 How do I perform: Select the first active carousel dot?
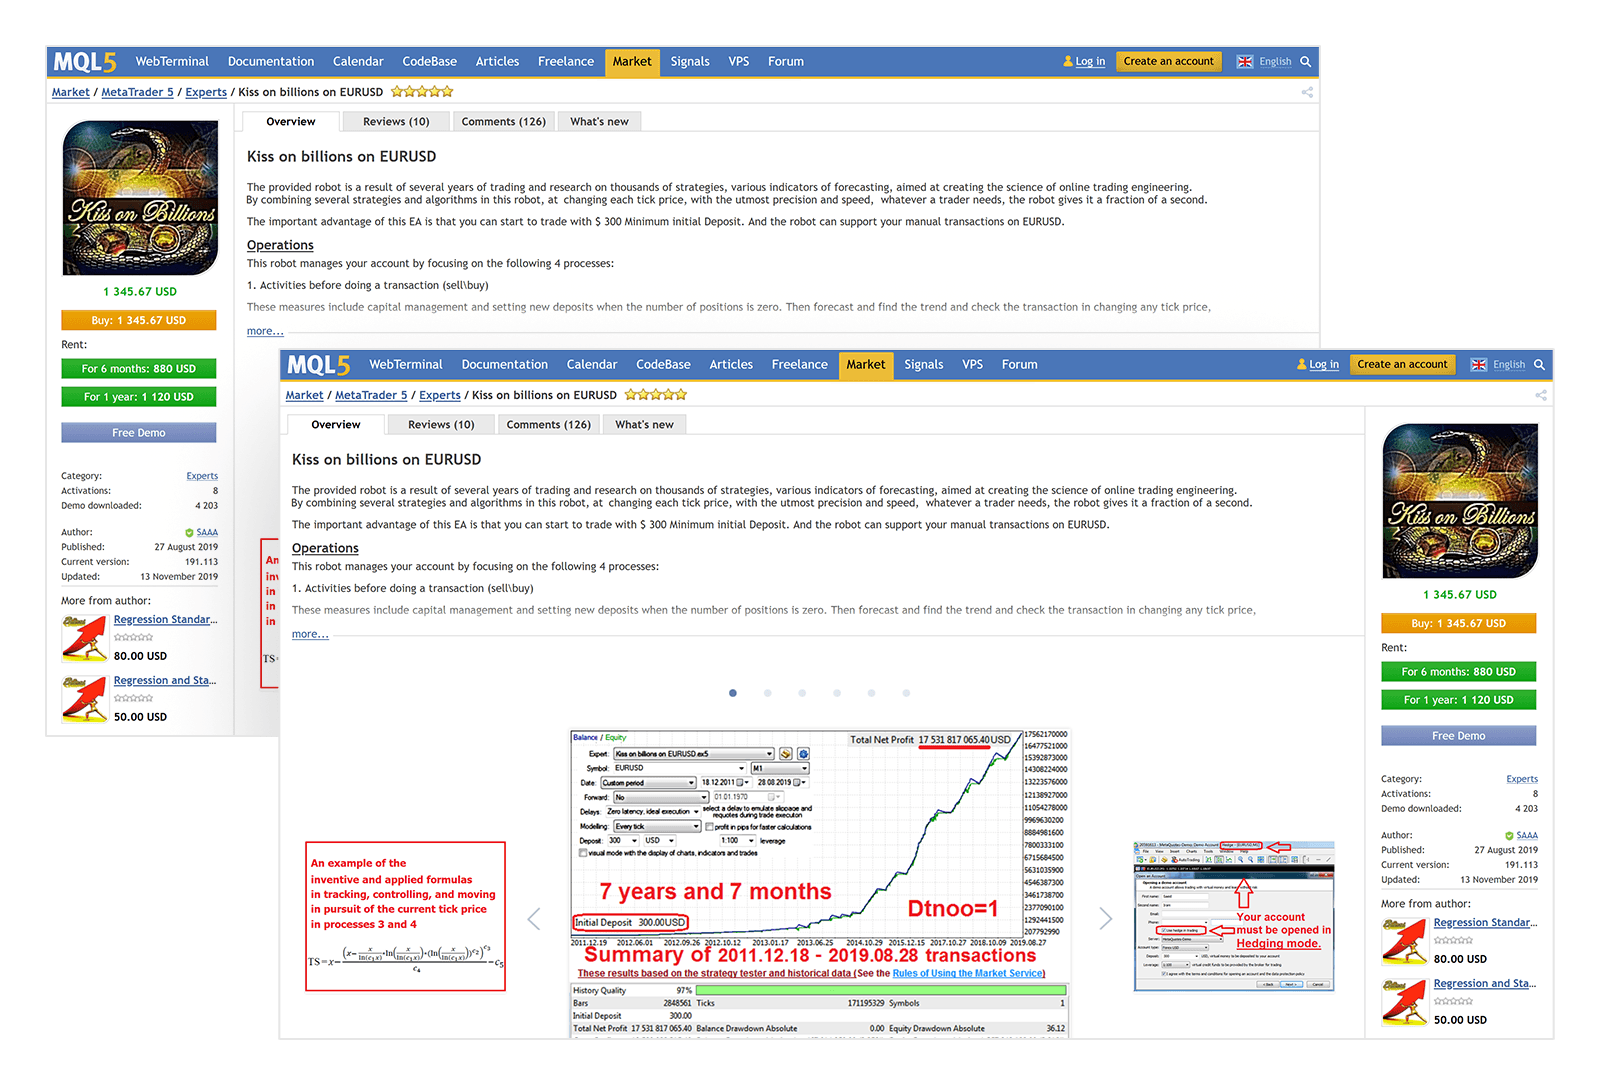coord(733,693)
